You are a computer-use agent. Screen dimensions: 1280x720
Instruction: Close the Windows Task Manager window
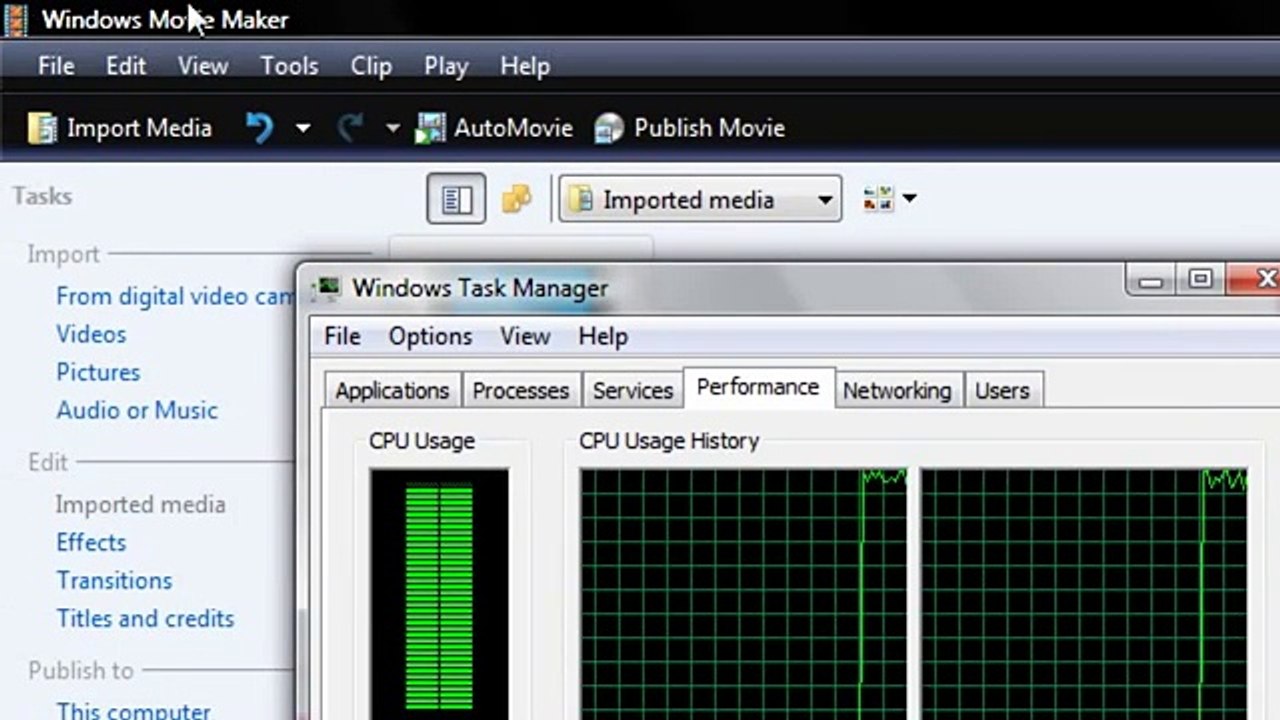point(1255,280)
